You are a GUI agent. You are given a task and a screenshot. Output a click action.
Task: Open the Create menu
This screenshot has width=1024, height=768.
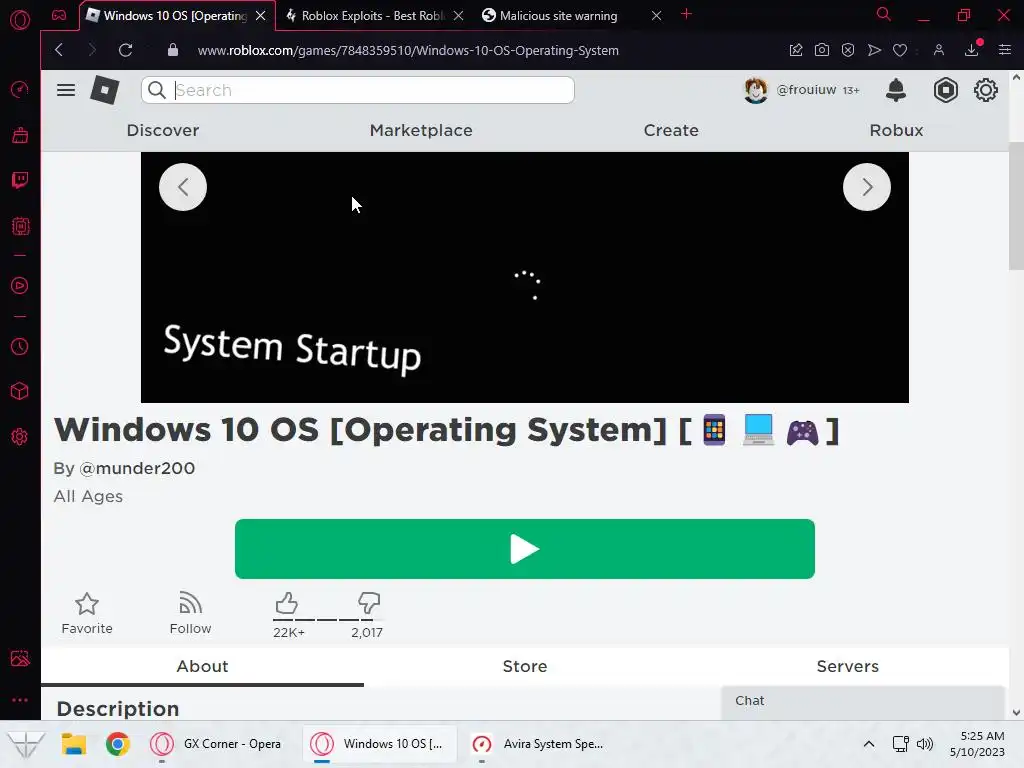pos(671,130)
